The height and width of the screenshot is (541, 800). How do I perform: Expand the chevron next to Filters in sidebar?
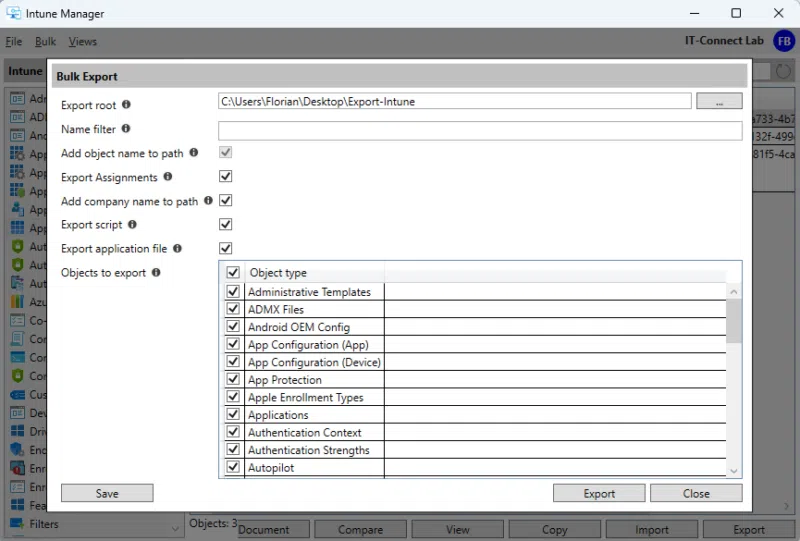pyautogui.click(x=175, y=529)
